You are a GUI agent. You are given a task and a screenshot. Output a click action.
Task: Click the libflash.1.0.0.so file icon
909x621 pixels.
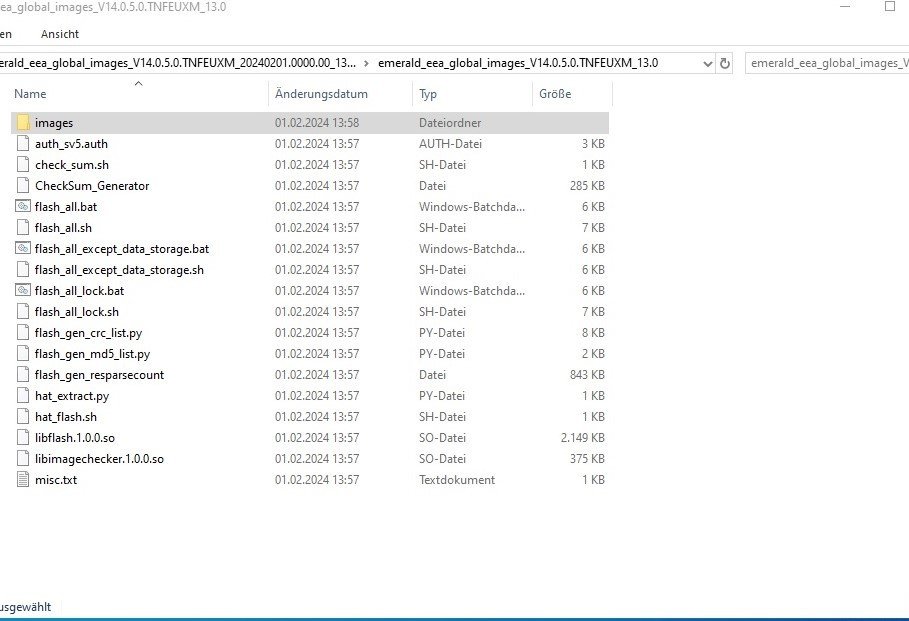point(23,438)
